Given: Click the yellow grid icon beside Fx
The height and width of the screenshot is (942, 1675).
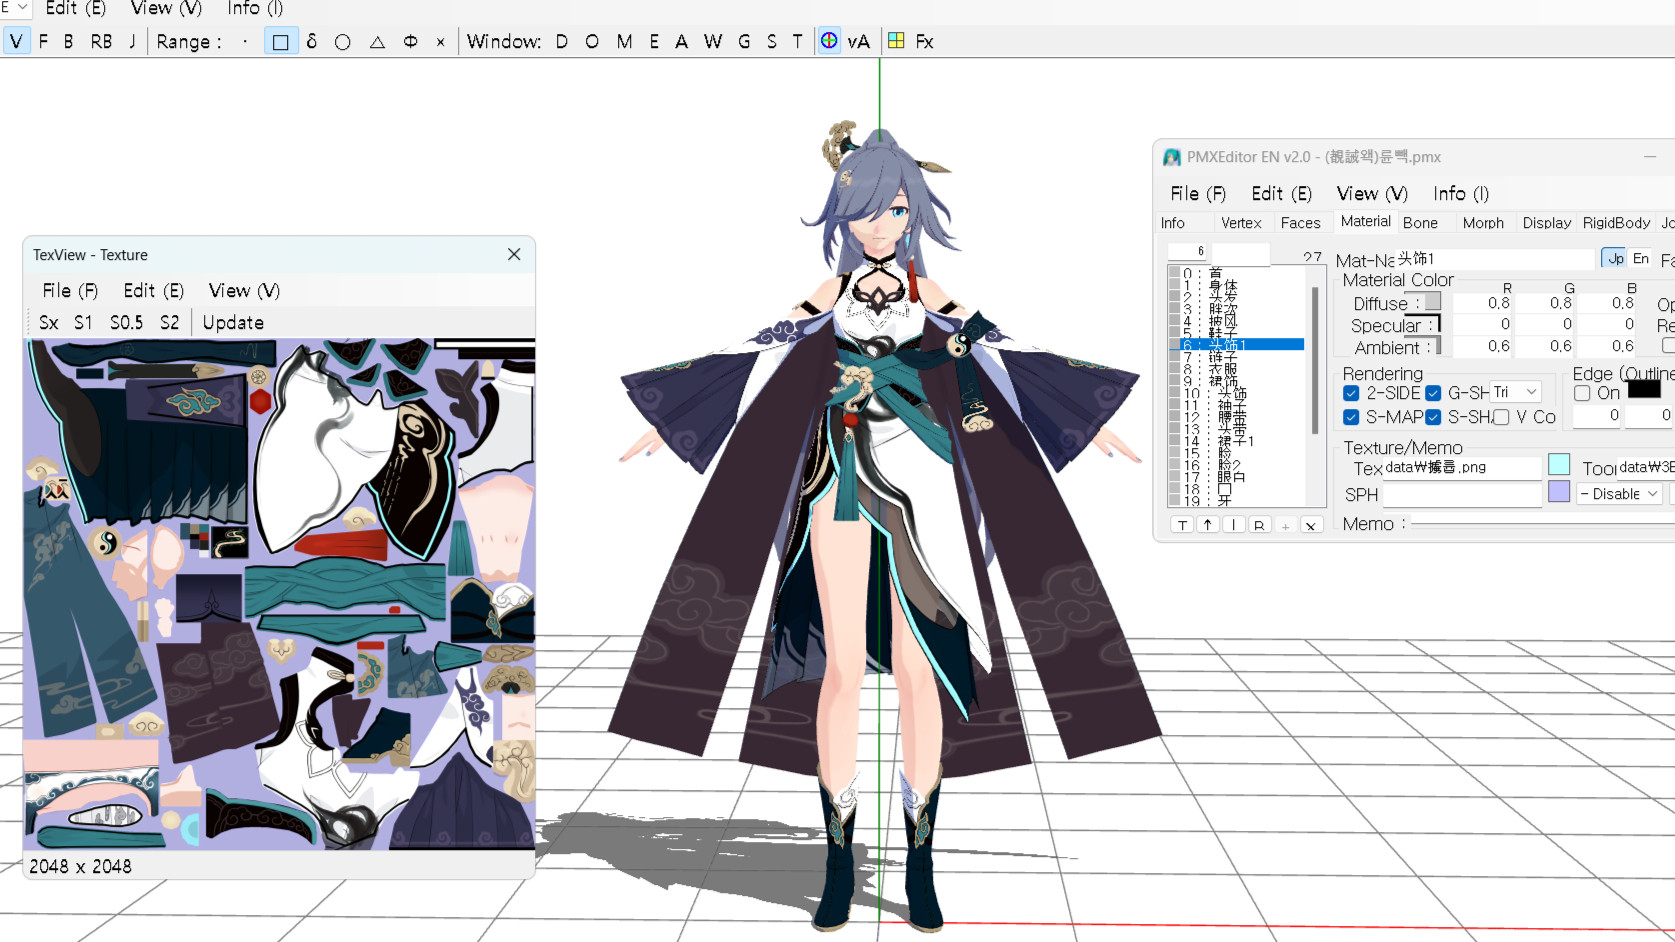Looking at the screenshot, I should tap(896, 41).
